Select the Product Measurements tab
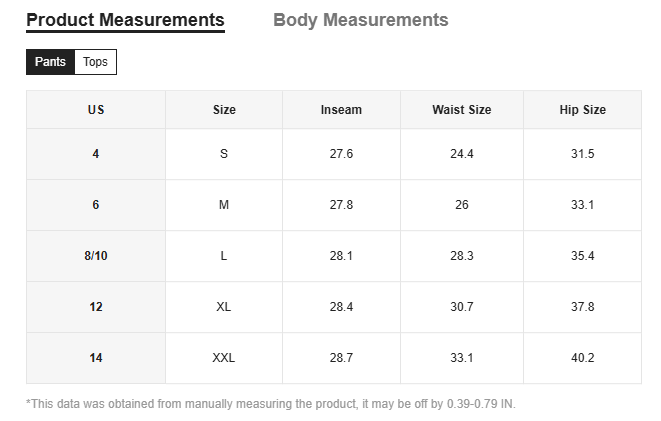Screen dimensions: 661x421 [x=125, y=20]
